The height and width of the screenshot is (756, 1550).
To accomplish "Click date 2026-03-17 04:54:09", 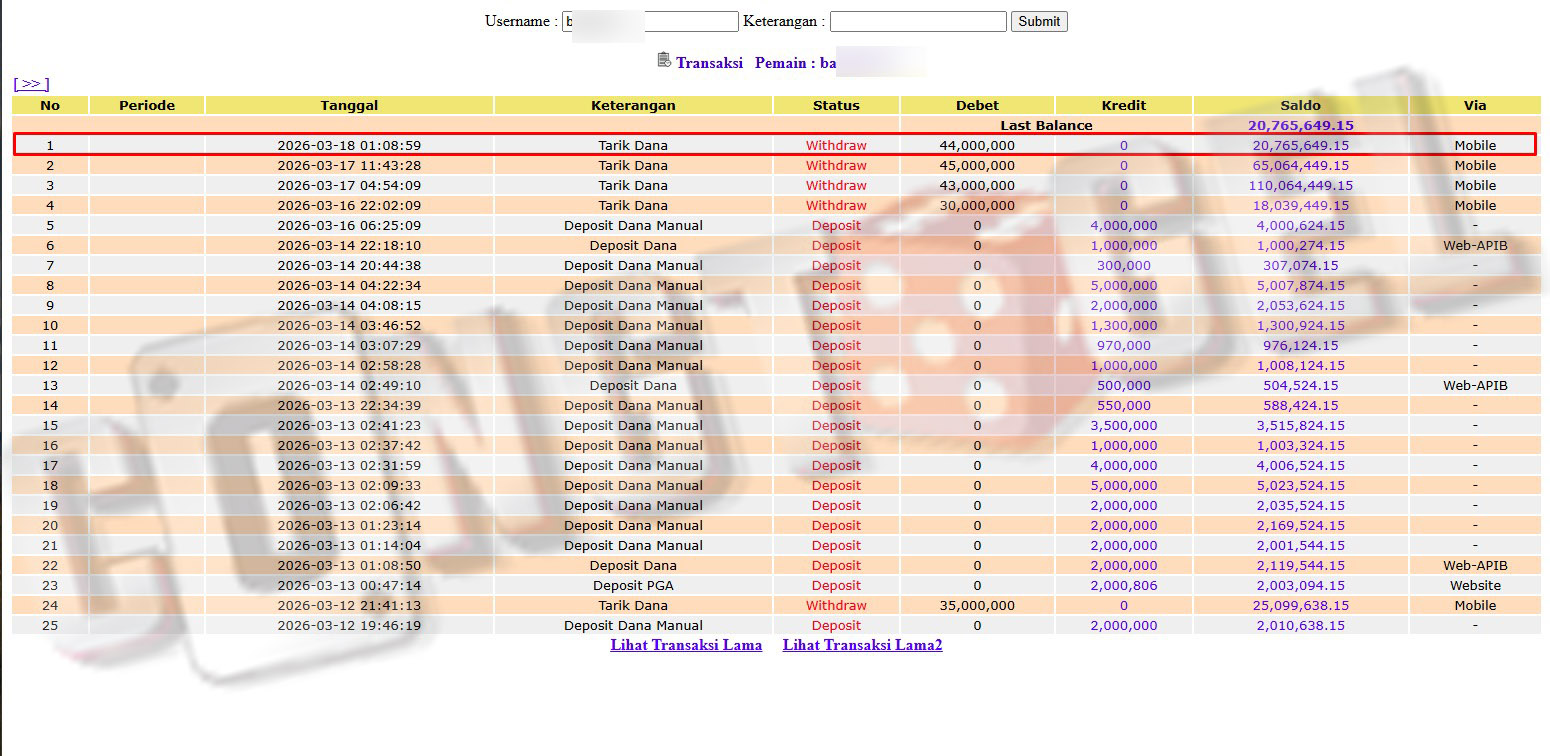I will pos(349,185).
